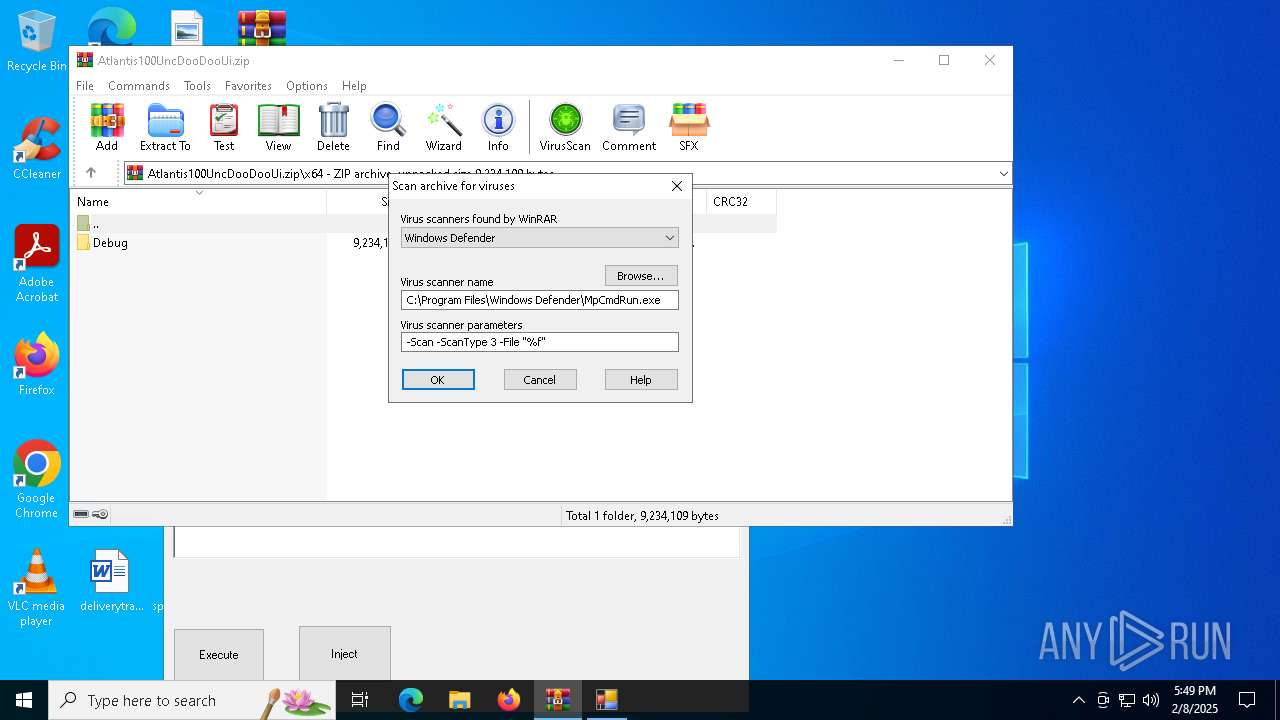Click the View toolbar icon

[278, 127]
